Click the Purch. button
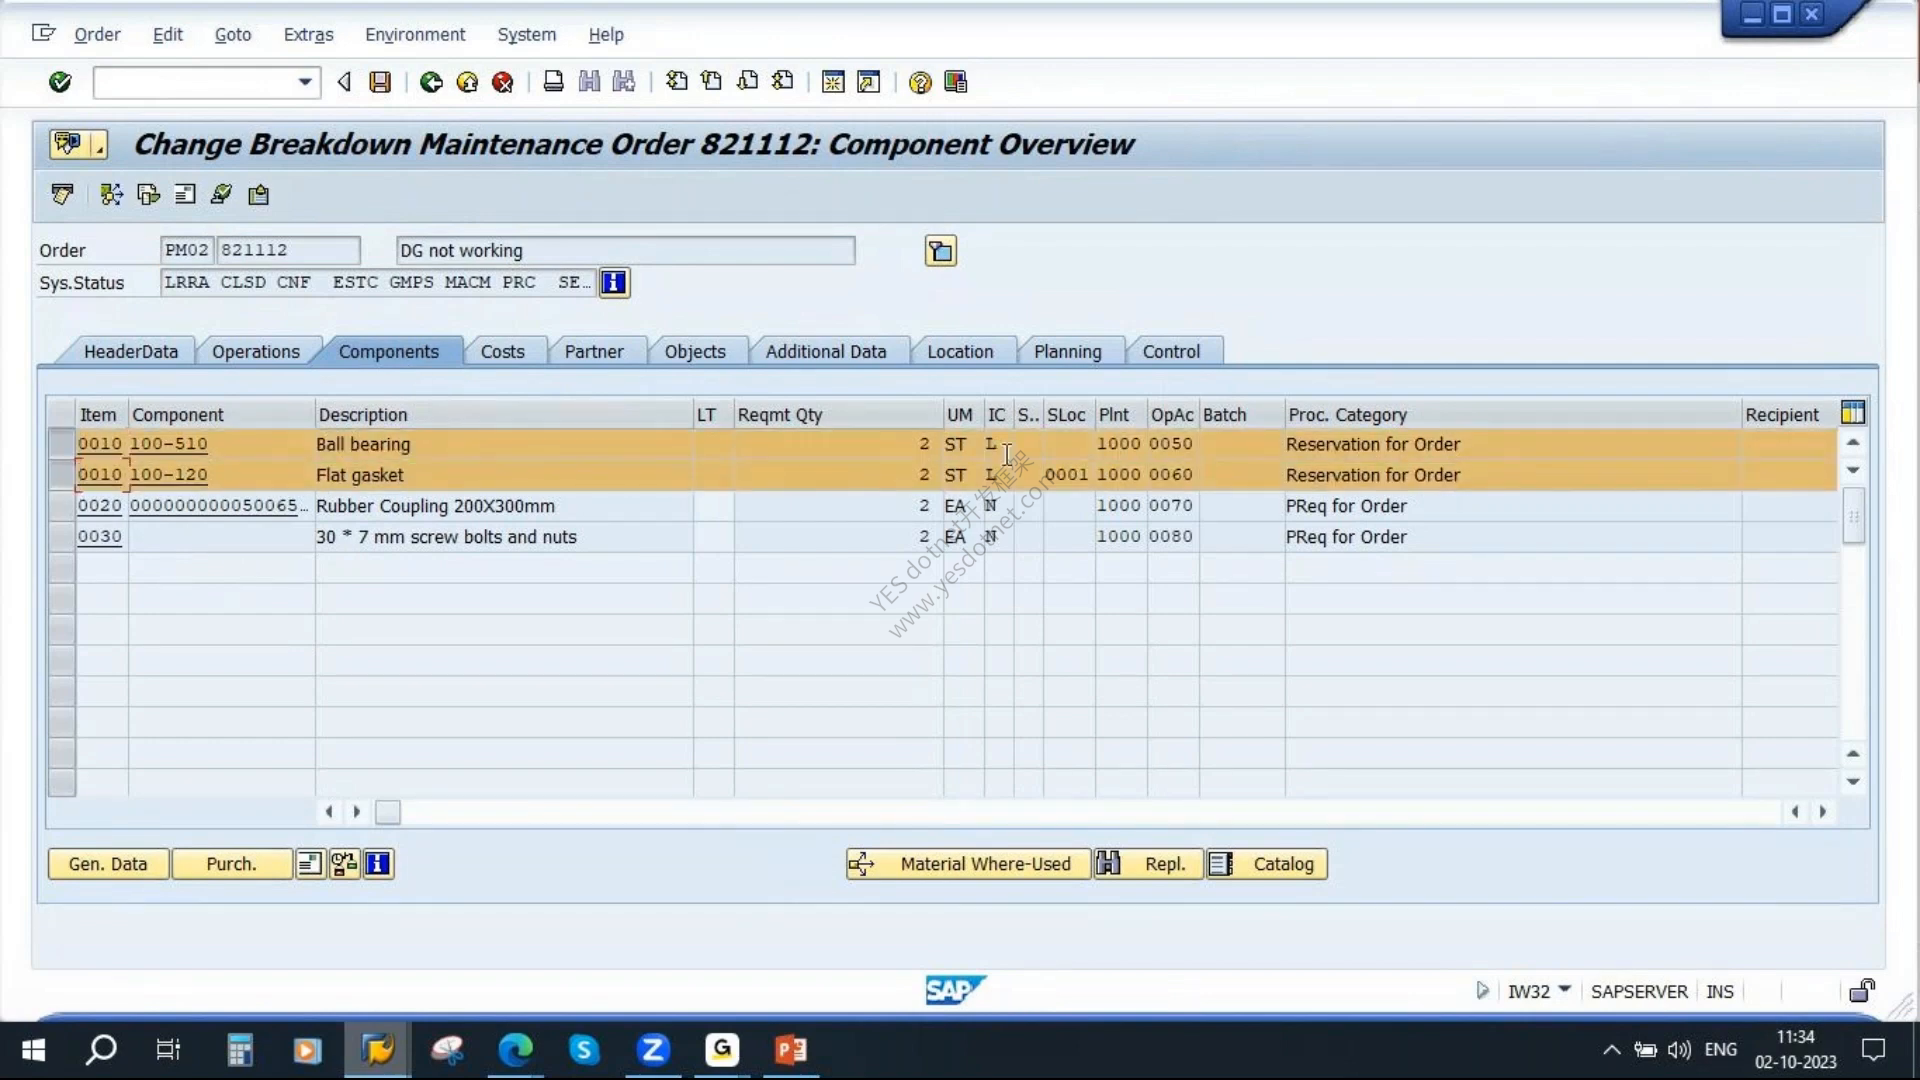Viewport: 1920px width, 1080px height. (x=231, y=864)
